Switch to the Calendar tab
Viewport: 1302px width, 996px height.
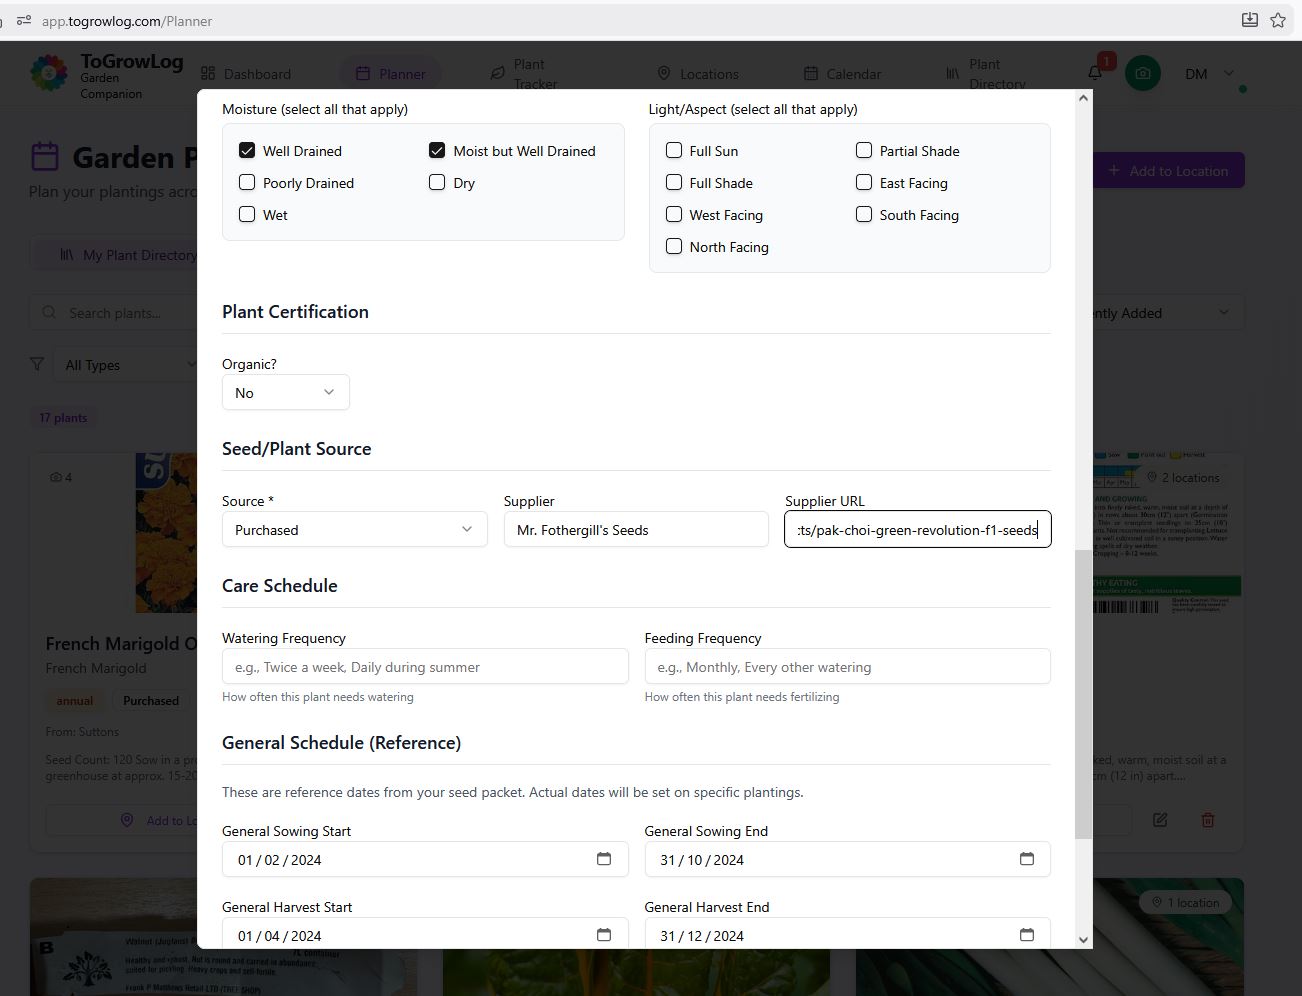pyautogui.click(x=842, y=74)
